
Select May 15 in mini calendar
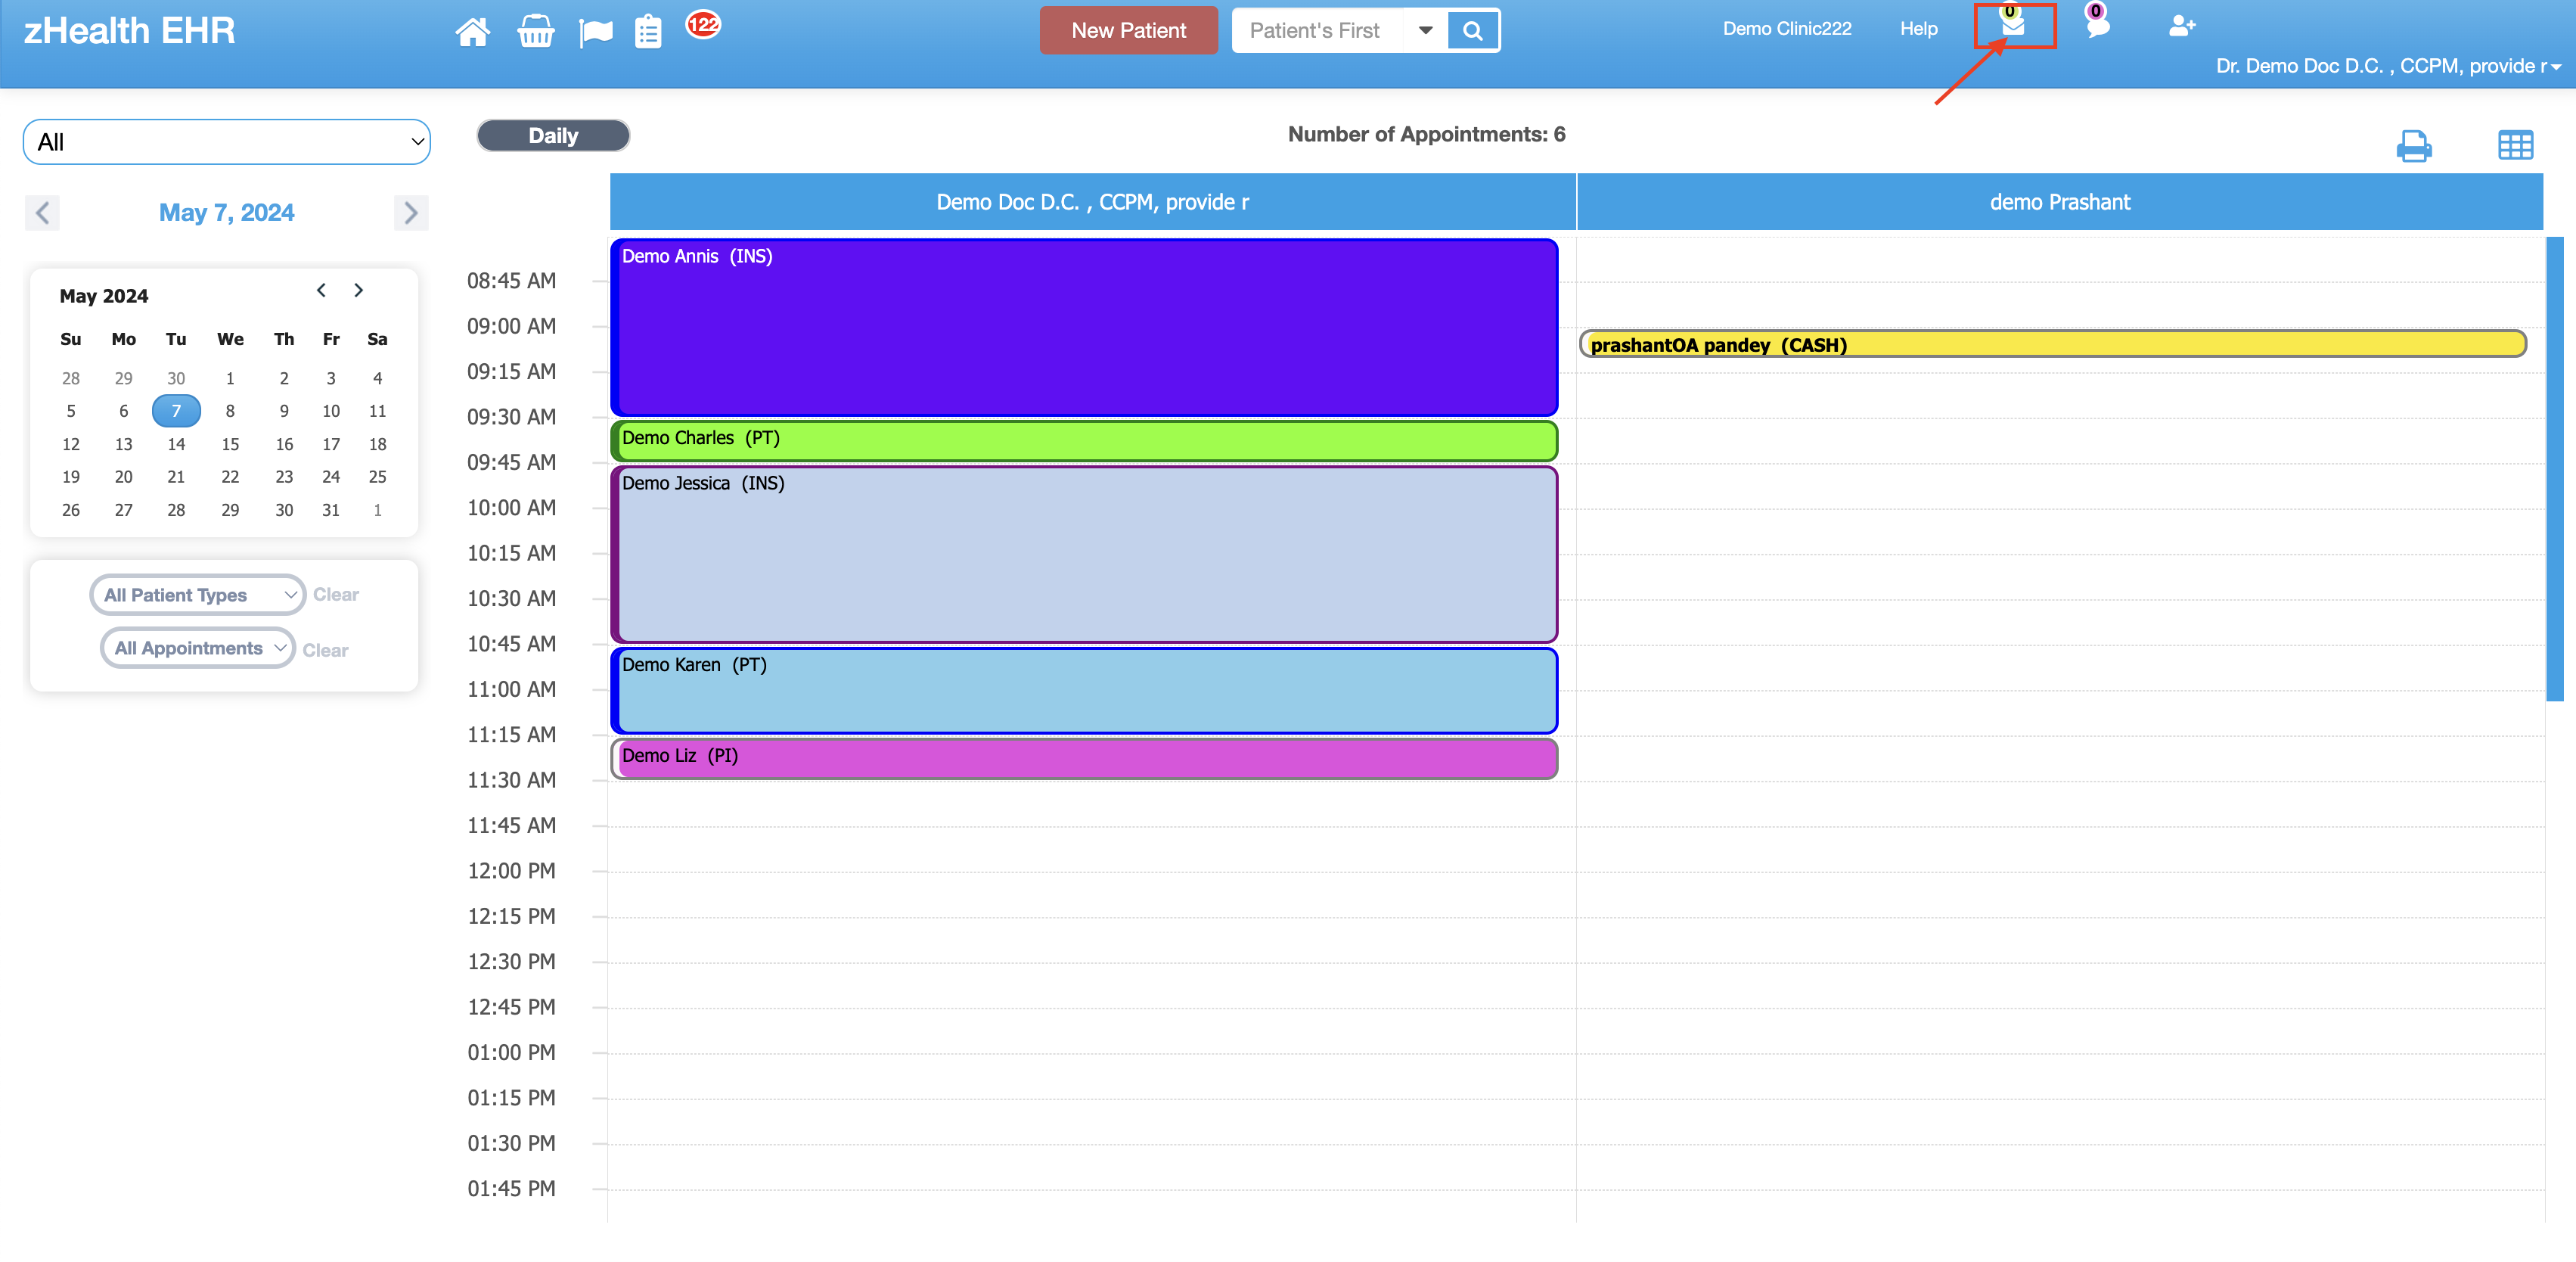click(230, 444)
